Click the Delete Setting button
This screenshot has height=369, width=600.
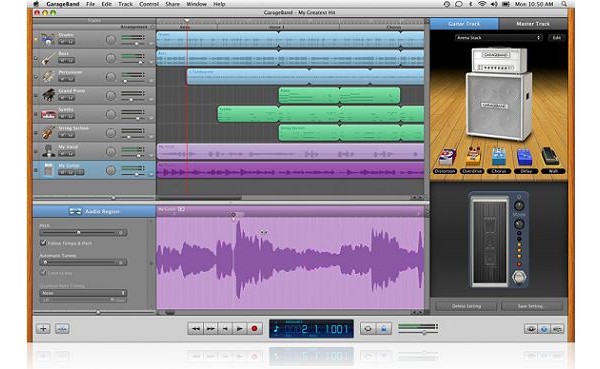(x=466, y=306)
